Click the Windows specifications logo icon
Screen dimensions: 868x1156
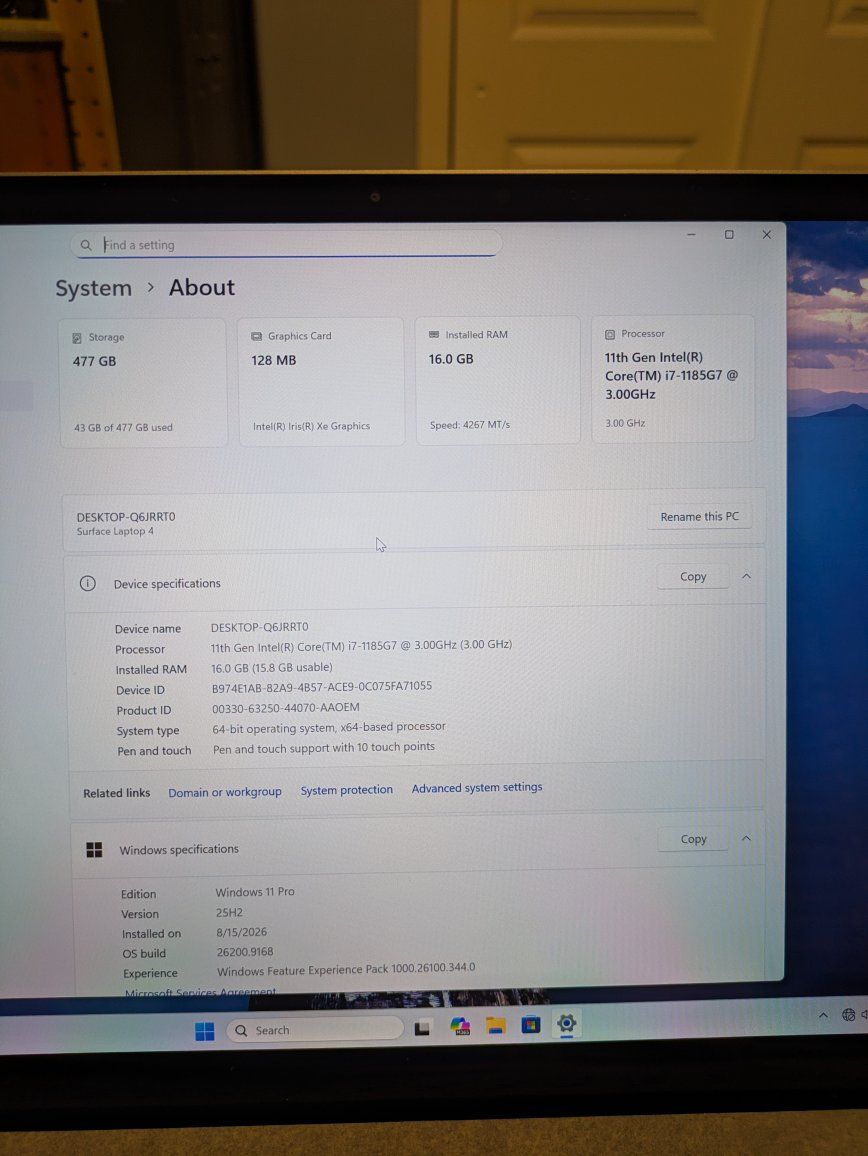tap(94, 849)
